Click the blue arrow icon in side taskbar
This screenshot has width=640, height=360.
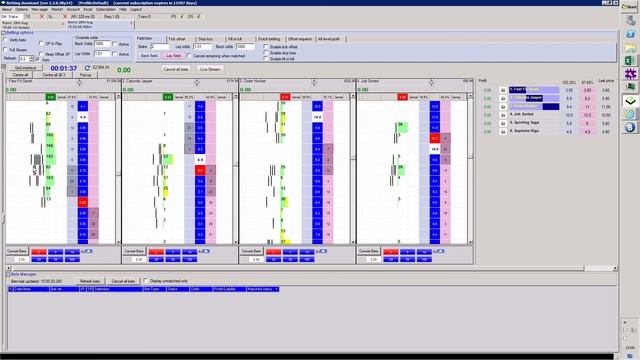(630, 34)
